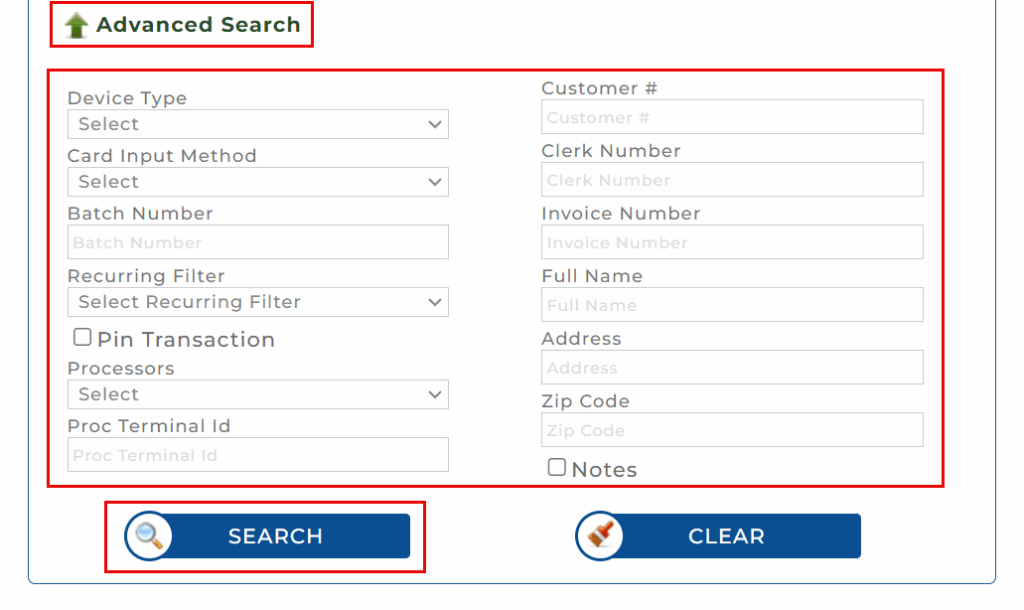This screenshot has width=1024, height=610.
Task: Focus the Invoice Number input
Action: tap(732, 243)
